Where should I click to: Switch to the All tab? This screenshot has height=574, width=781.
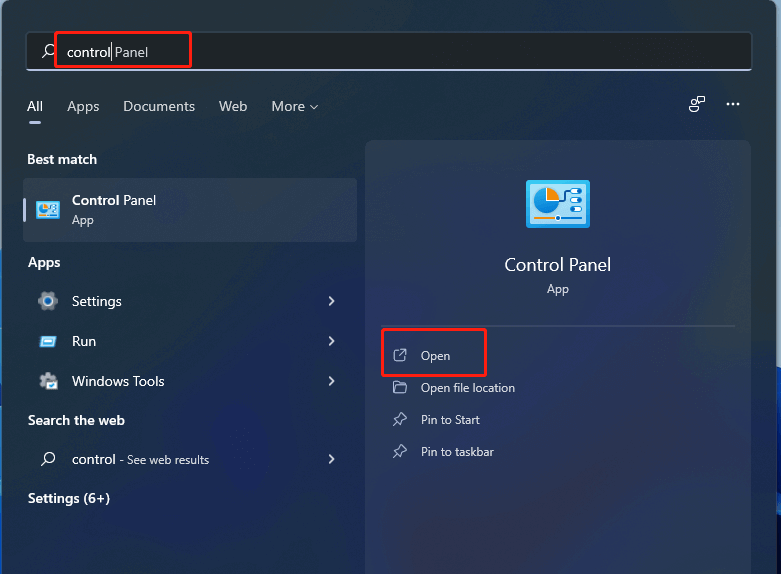[35, 106]
